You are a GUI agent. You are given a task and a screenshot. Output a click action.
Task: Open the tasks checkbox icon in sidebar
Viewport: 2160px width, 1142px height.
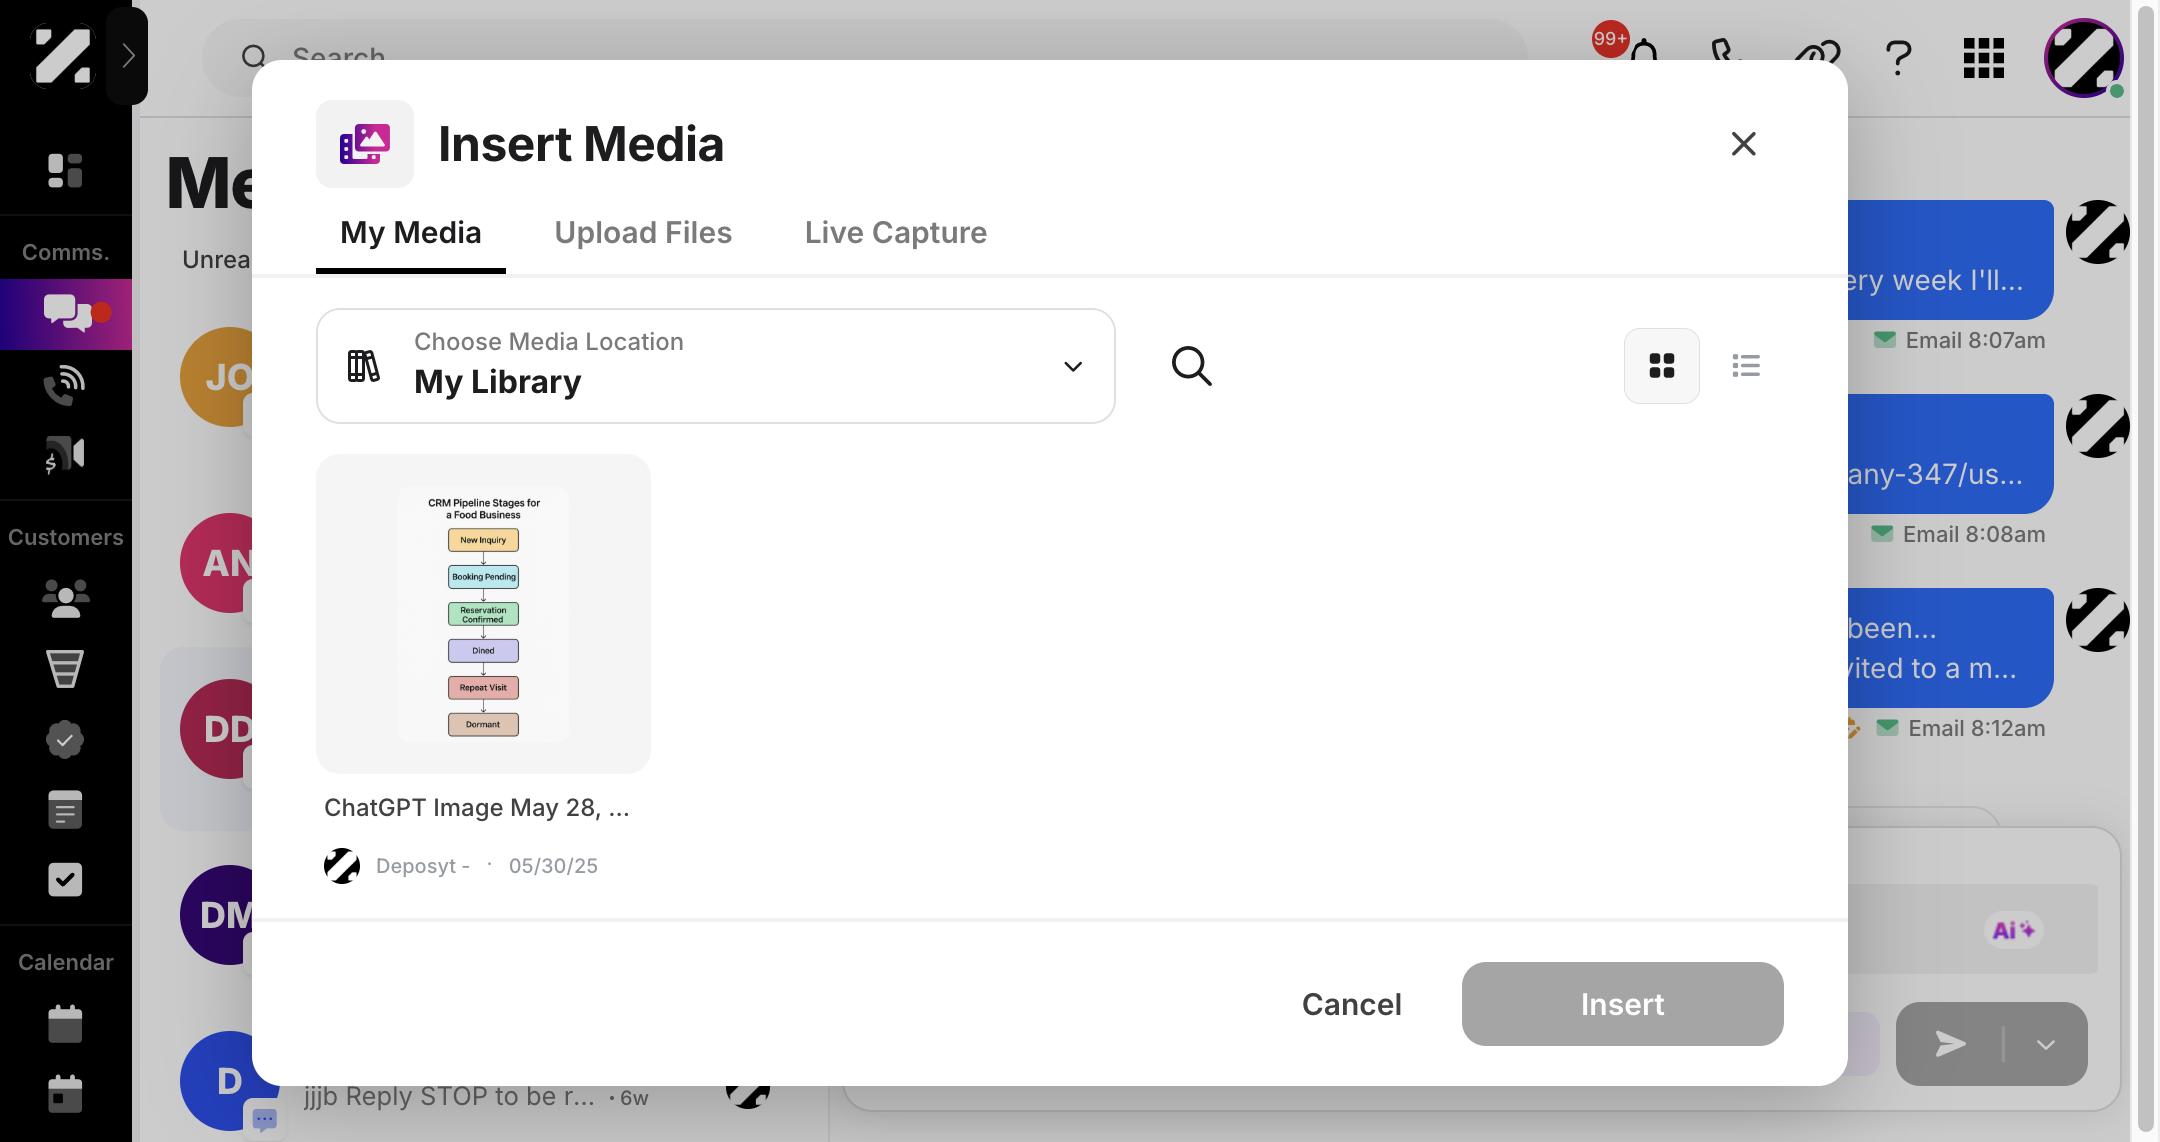tap(65, 880)
